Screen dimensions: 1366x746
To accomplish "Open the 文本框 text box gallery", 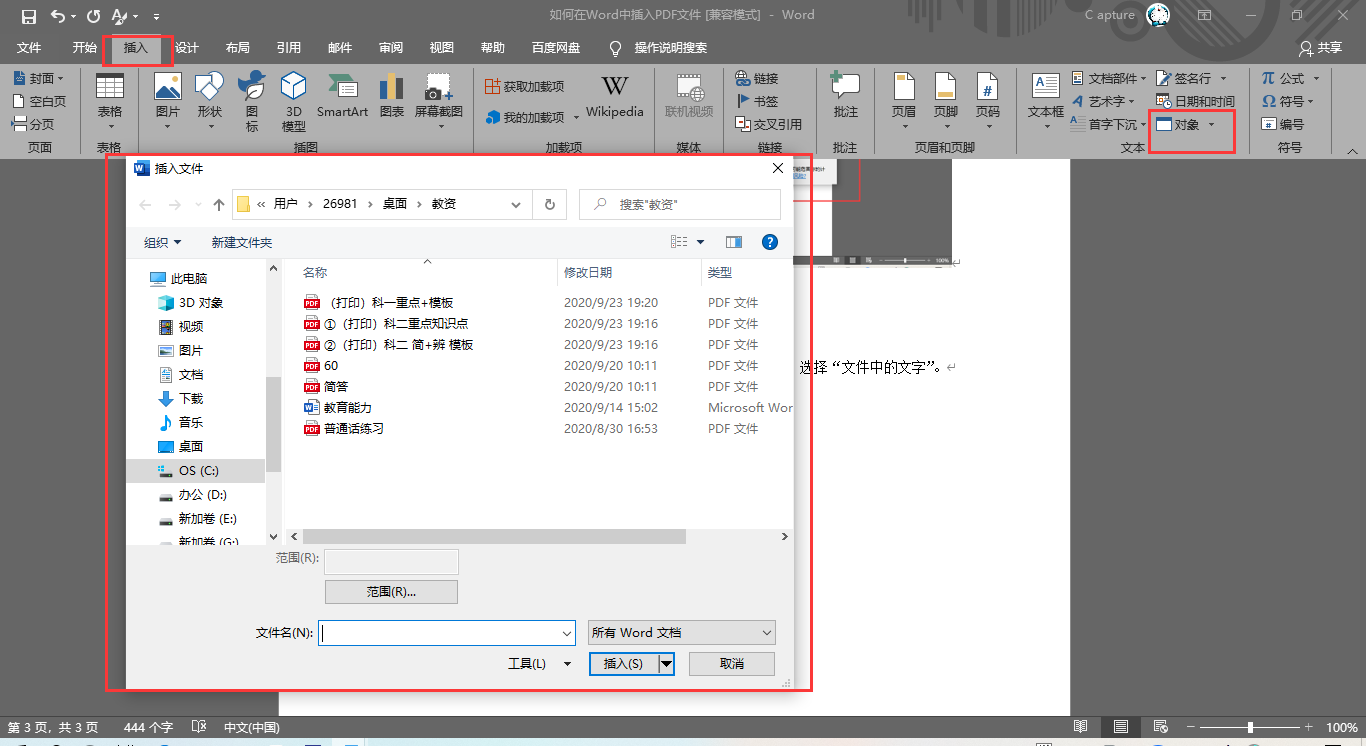I will click(x=1046, y=102).
